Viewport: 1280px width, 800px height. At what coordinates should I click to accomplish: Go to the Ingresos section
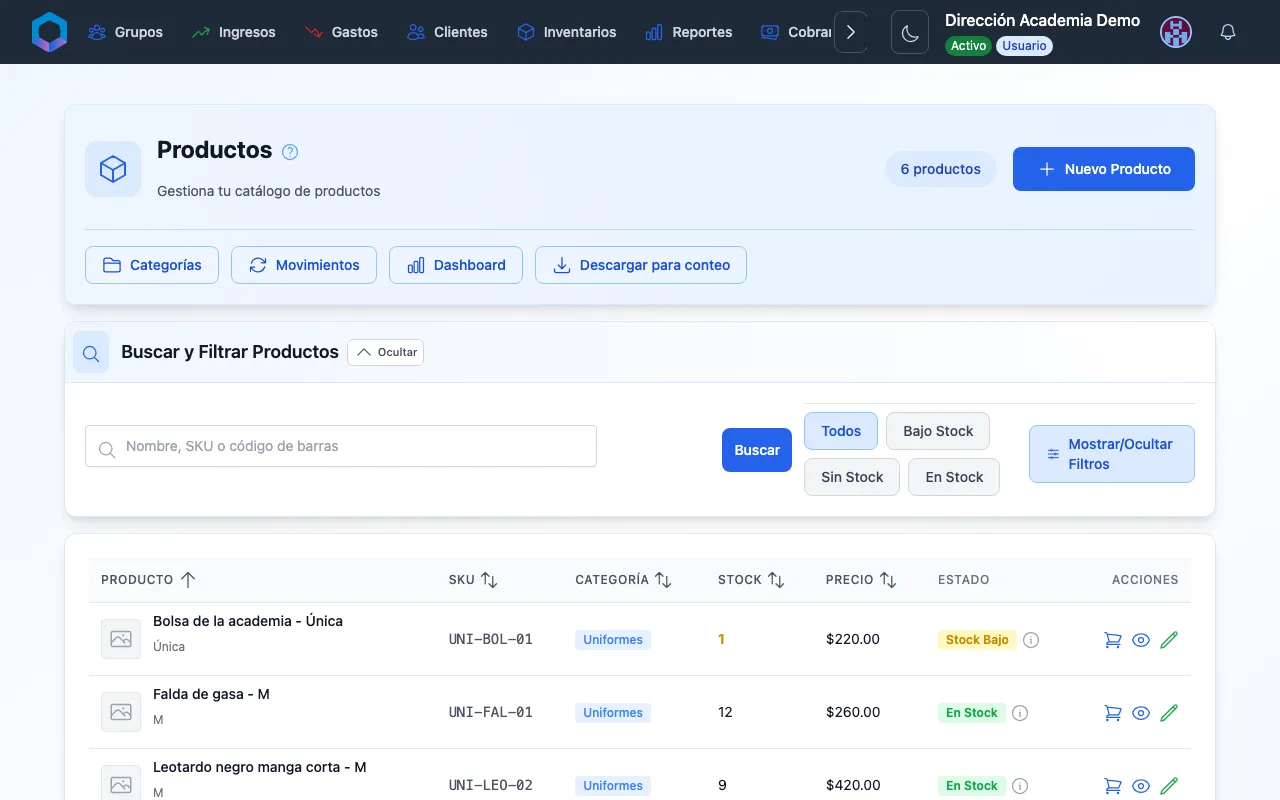[233, 32]
